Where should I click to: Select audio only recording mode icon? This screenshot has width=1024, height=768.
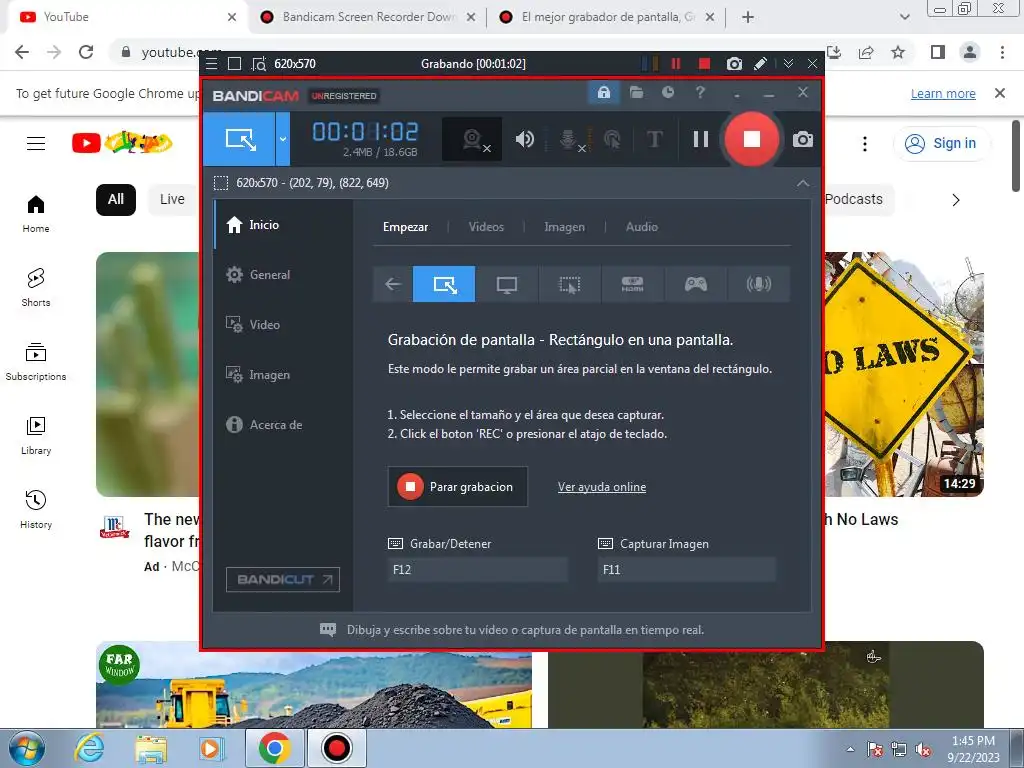pyautogui.click(x=758, y=284)
